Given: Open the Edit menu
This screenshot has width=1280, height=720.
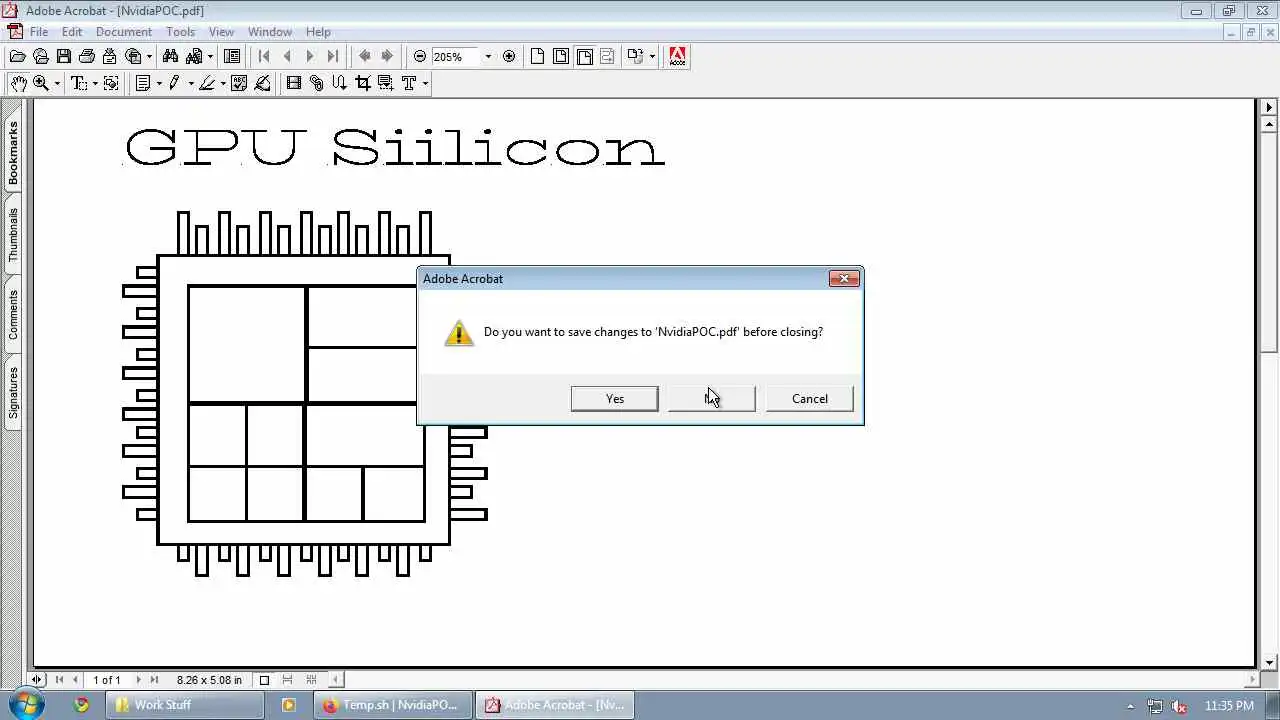Looking at the screenshot, I should (72, 32).
